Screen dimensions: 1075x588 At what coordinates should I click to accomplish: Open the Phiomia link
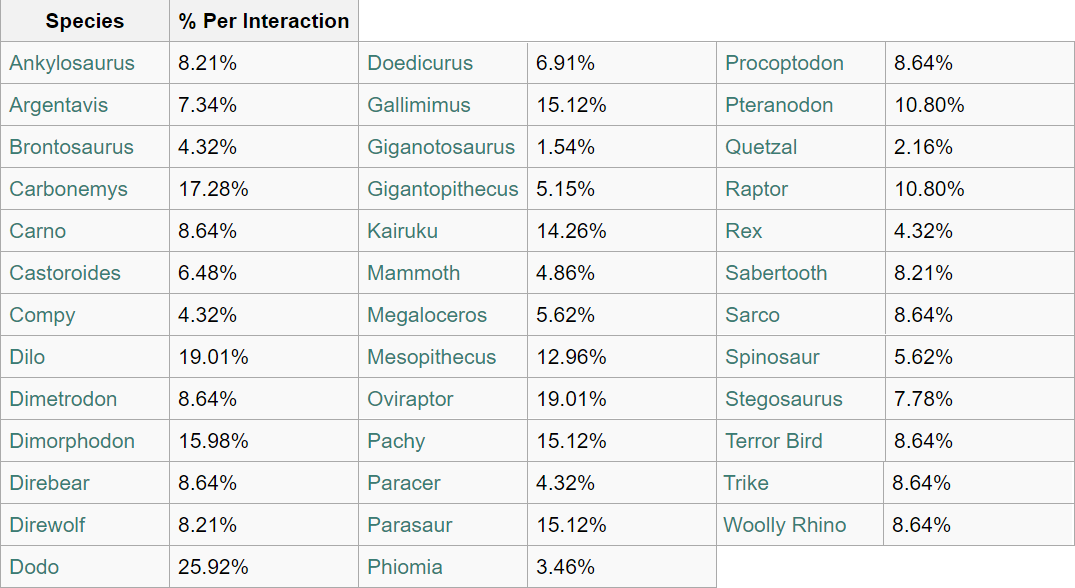(405, 567)
